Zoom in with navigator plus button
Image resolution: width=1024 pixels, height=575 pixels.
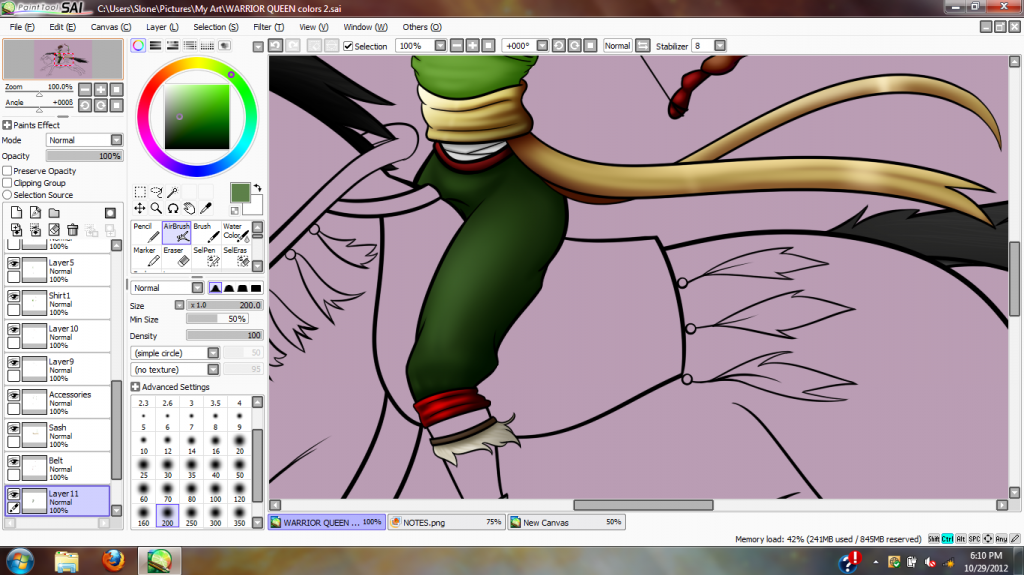click(101, 90)
